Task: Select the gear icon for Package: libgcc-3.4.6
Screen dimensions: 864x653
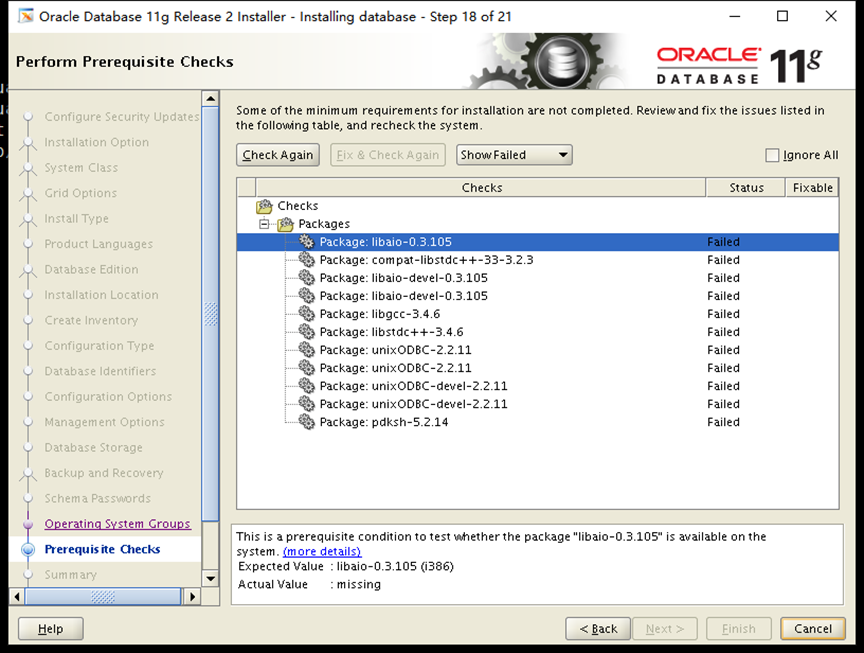Action: 306,313
